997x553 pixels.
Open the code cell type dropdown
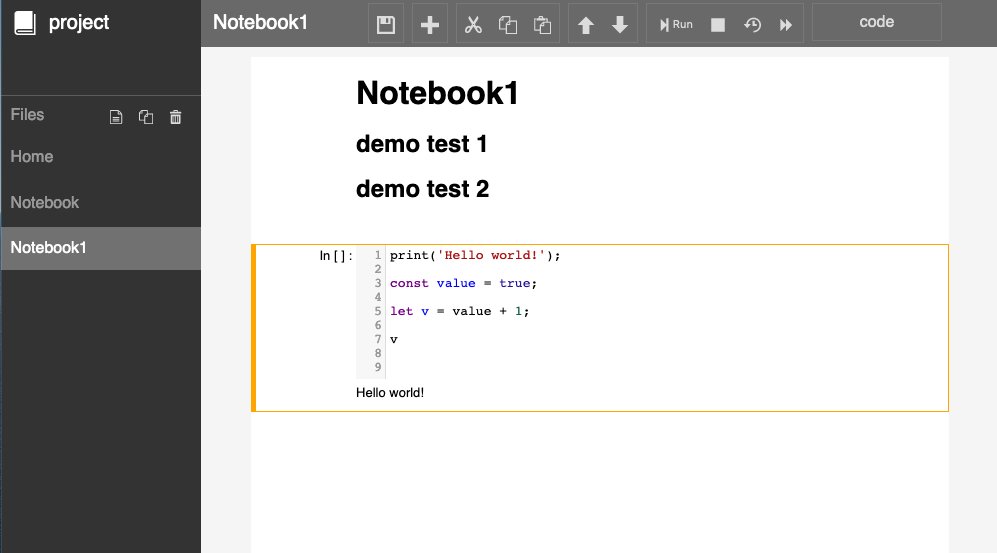click(877, 22)
